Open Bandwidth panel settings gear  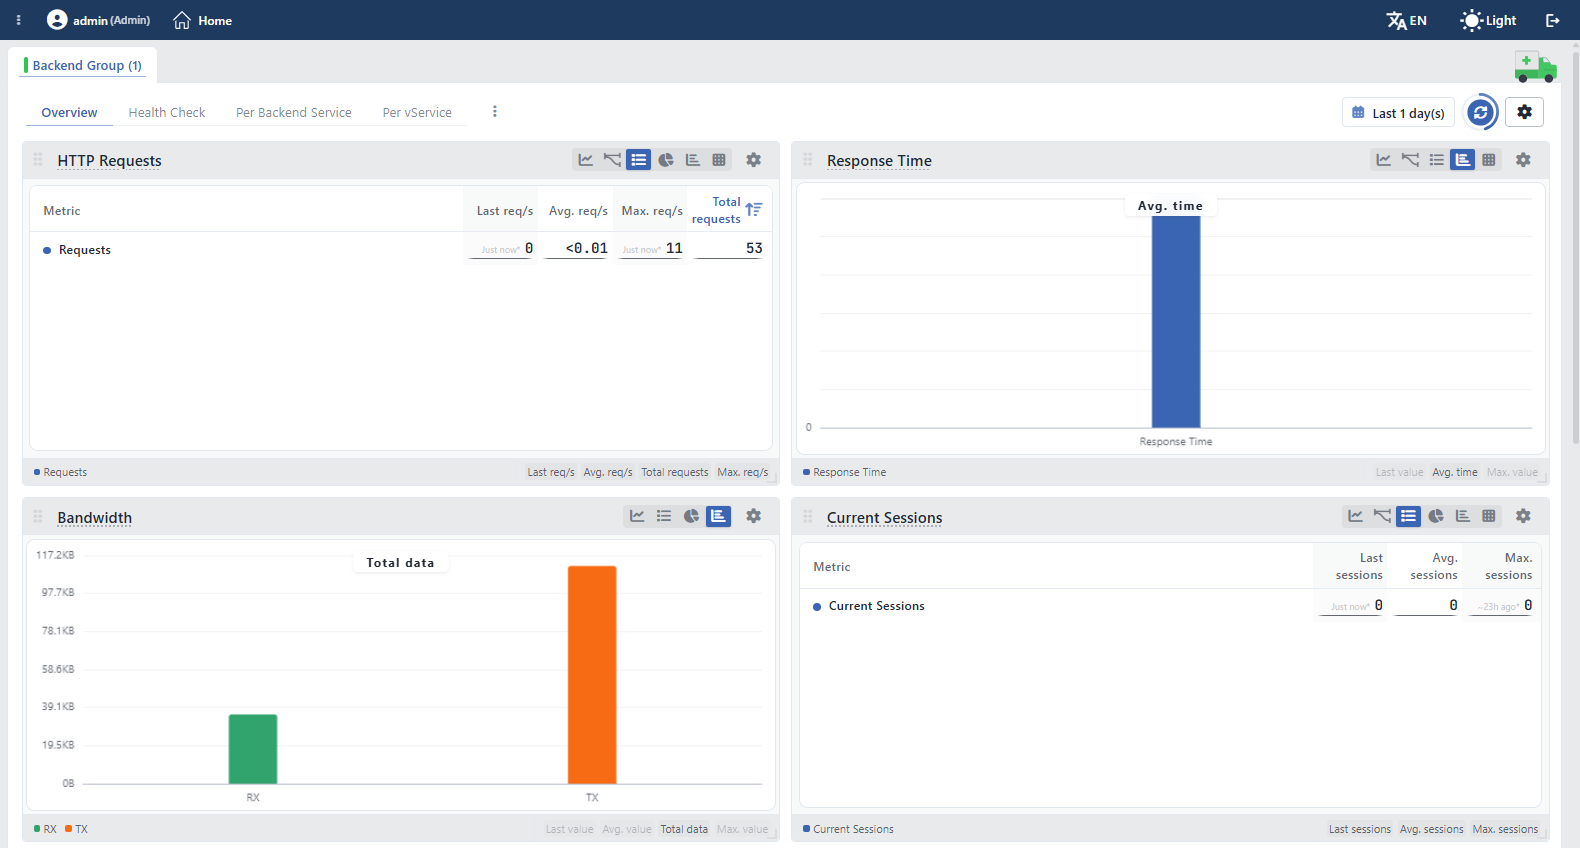pyautogui.click(x=754, y=516)
